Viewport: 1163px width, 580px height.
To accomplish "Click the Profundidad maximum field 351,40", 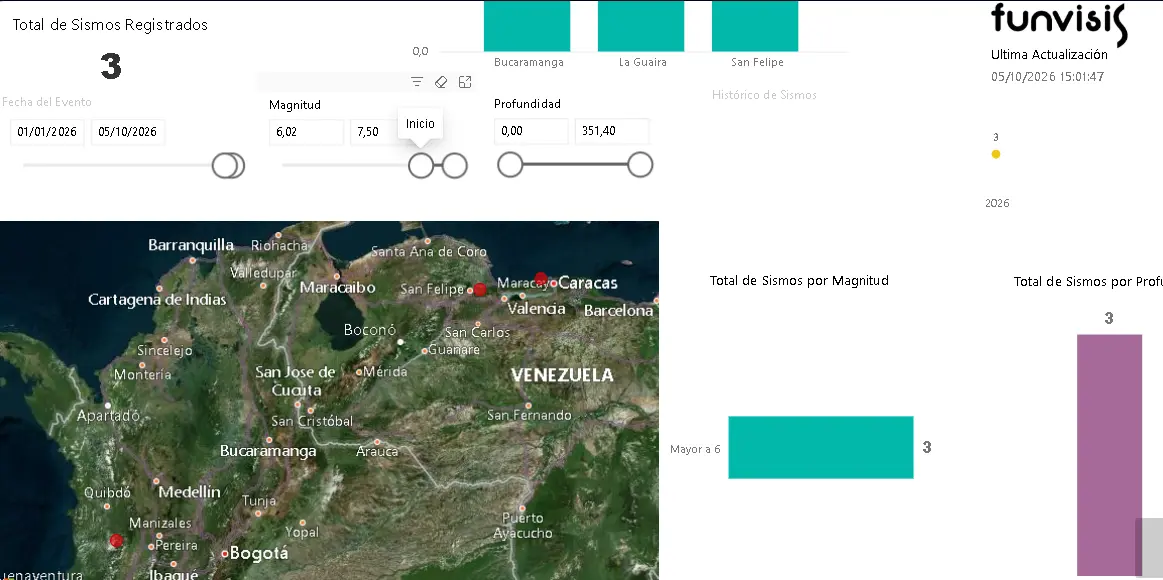I will tap(612, 131).
